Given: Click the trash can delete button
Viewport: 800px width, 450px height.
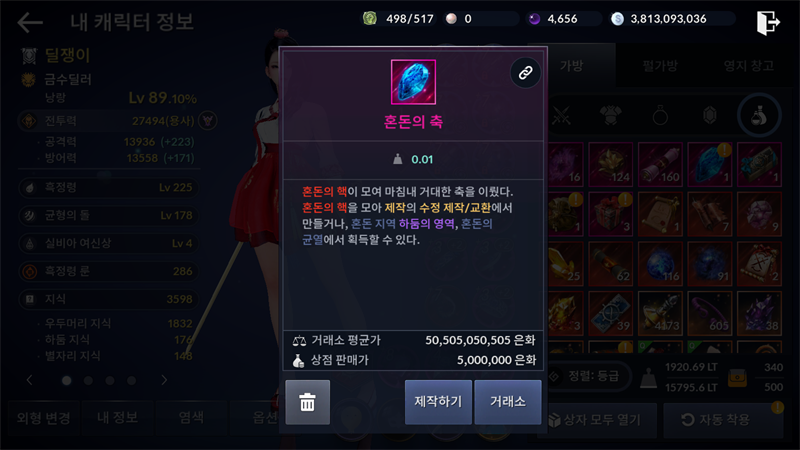Looking at the screenshot, I should pos(307,402).
